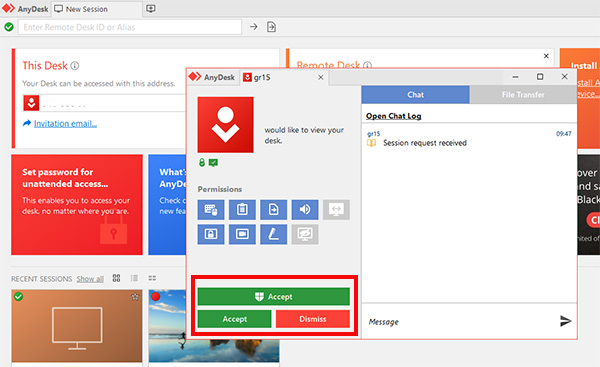Toggle privacy mode permission icon
600x367 pixels.
(x=305, y=234)
